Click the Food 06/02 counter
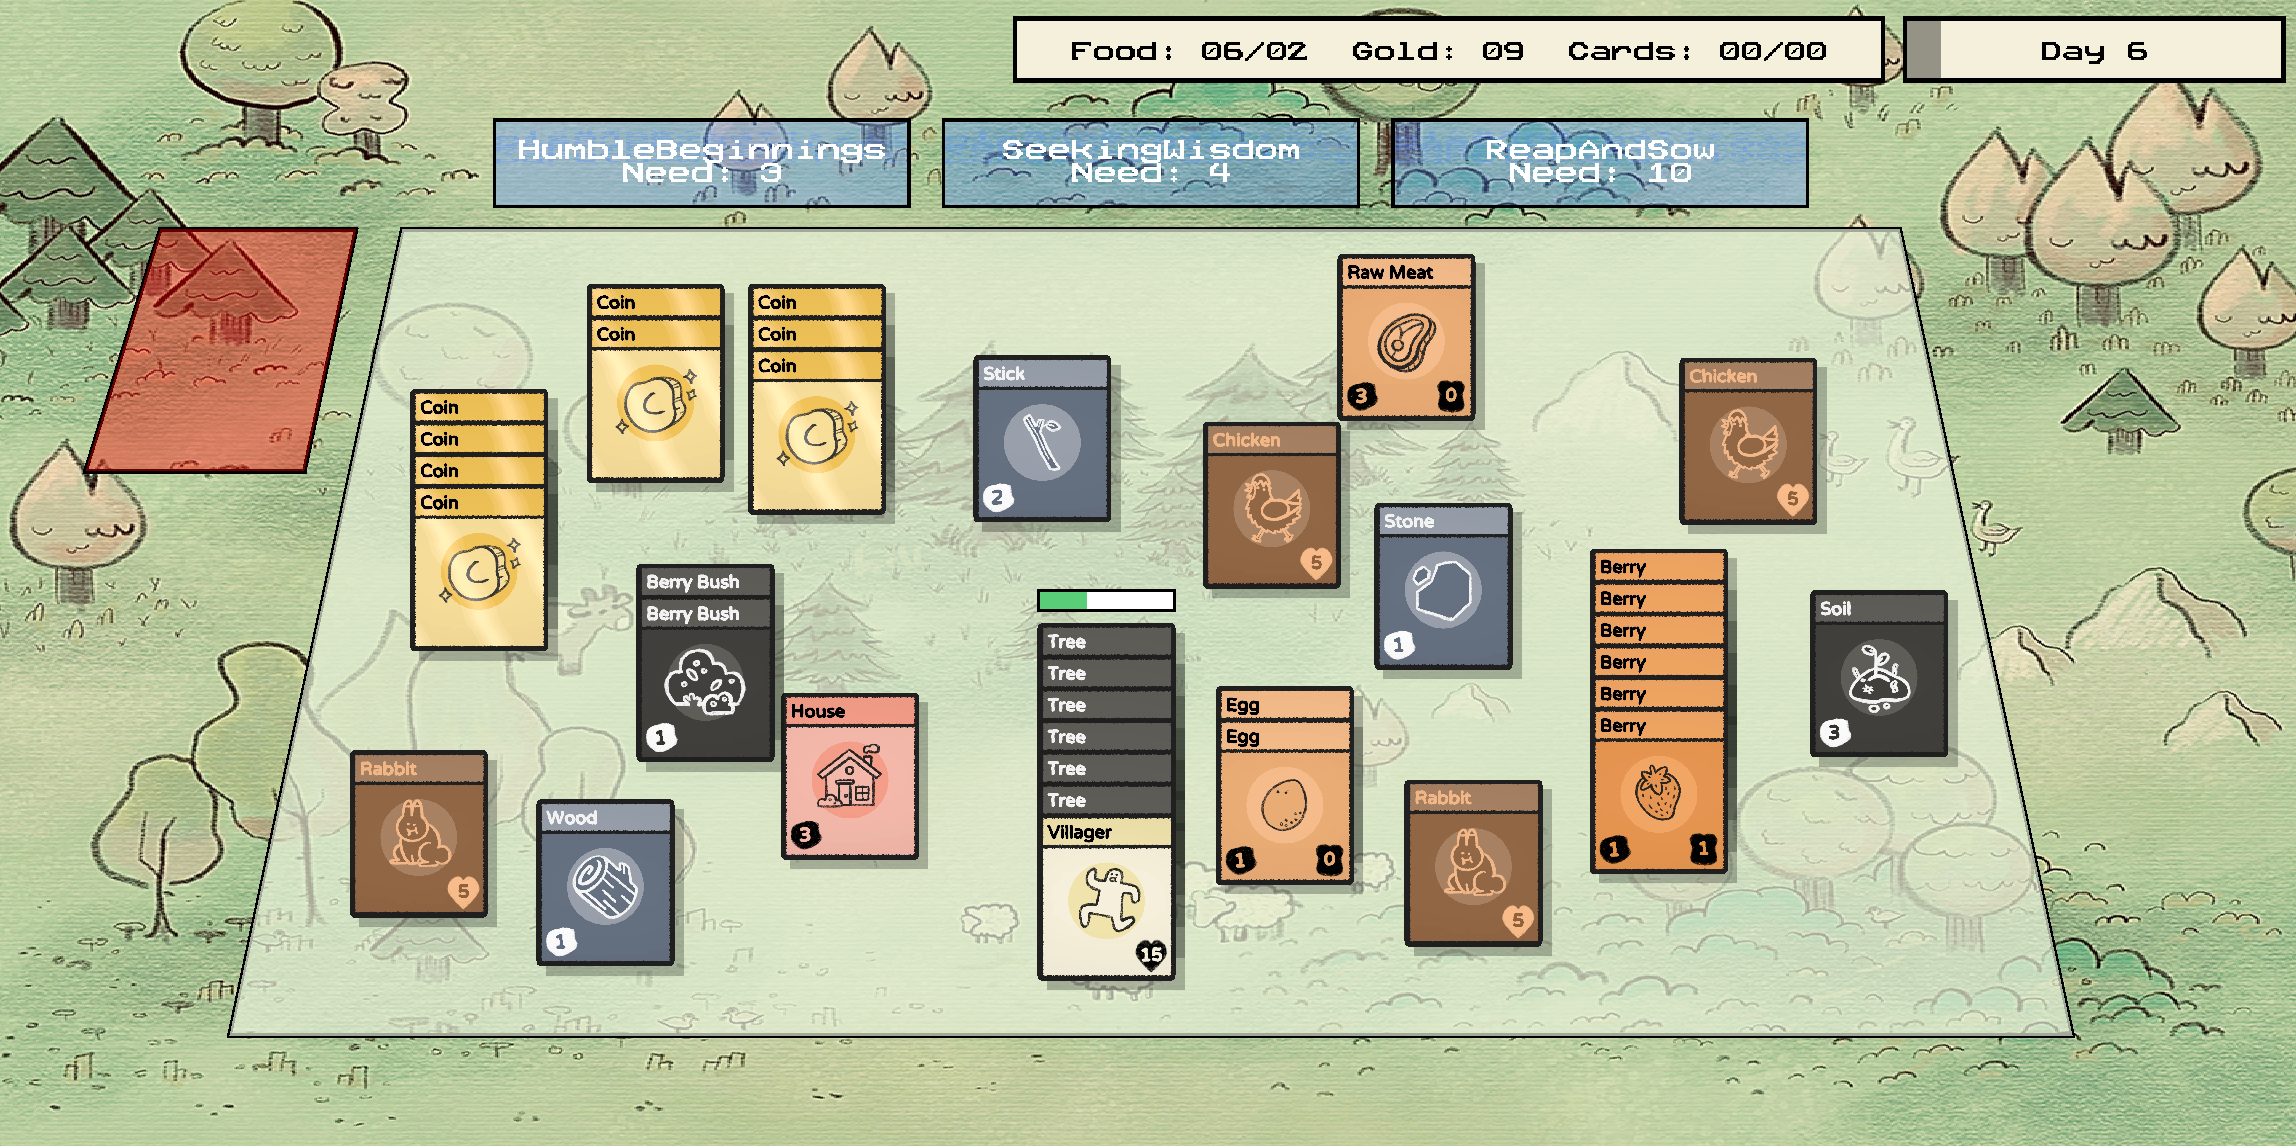This screenshot has height=1146, width=2296. point(1189,50)
